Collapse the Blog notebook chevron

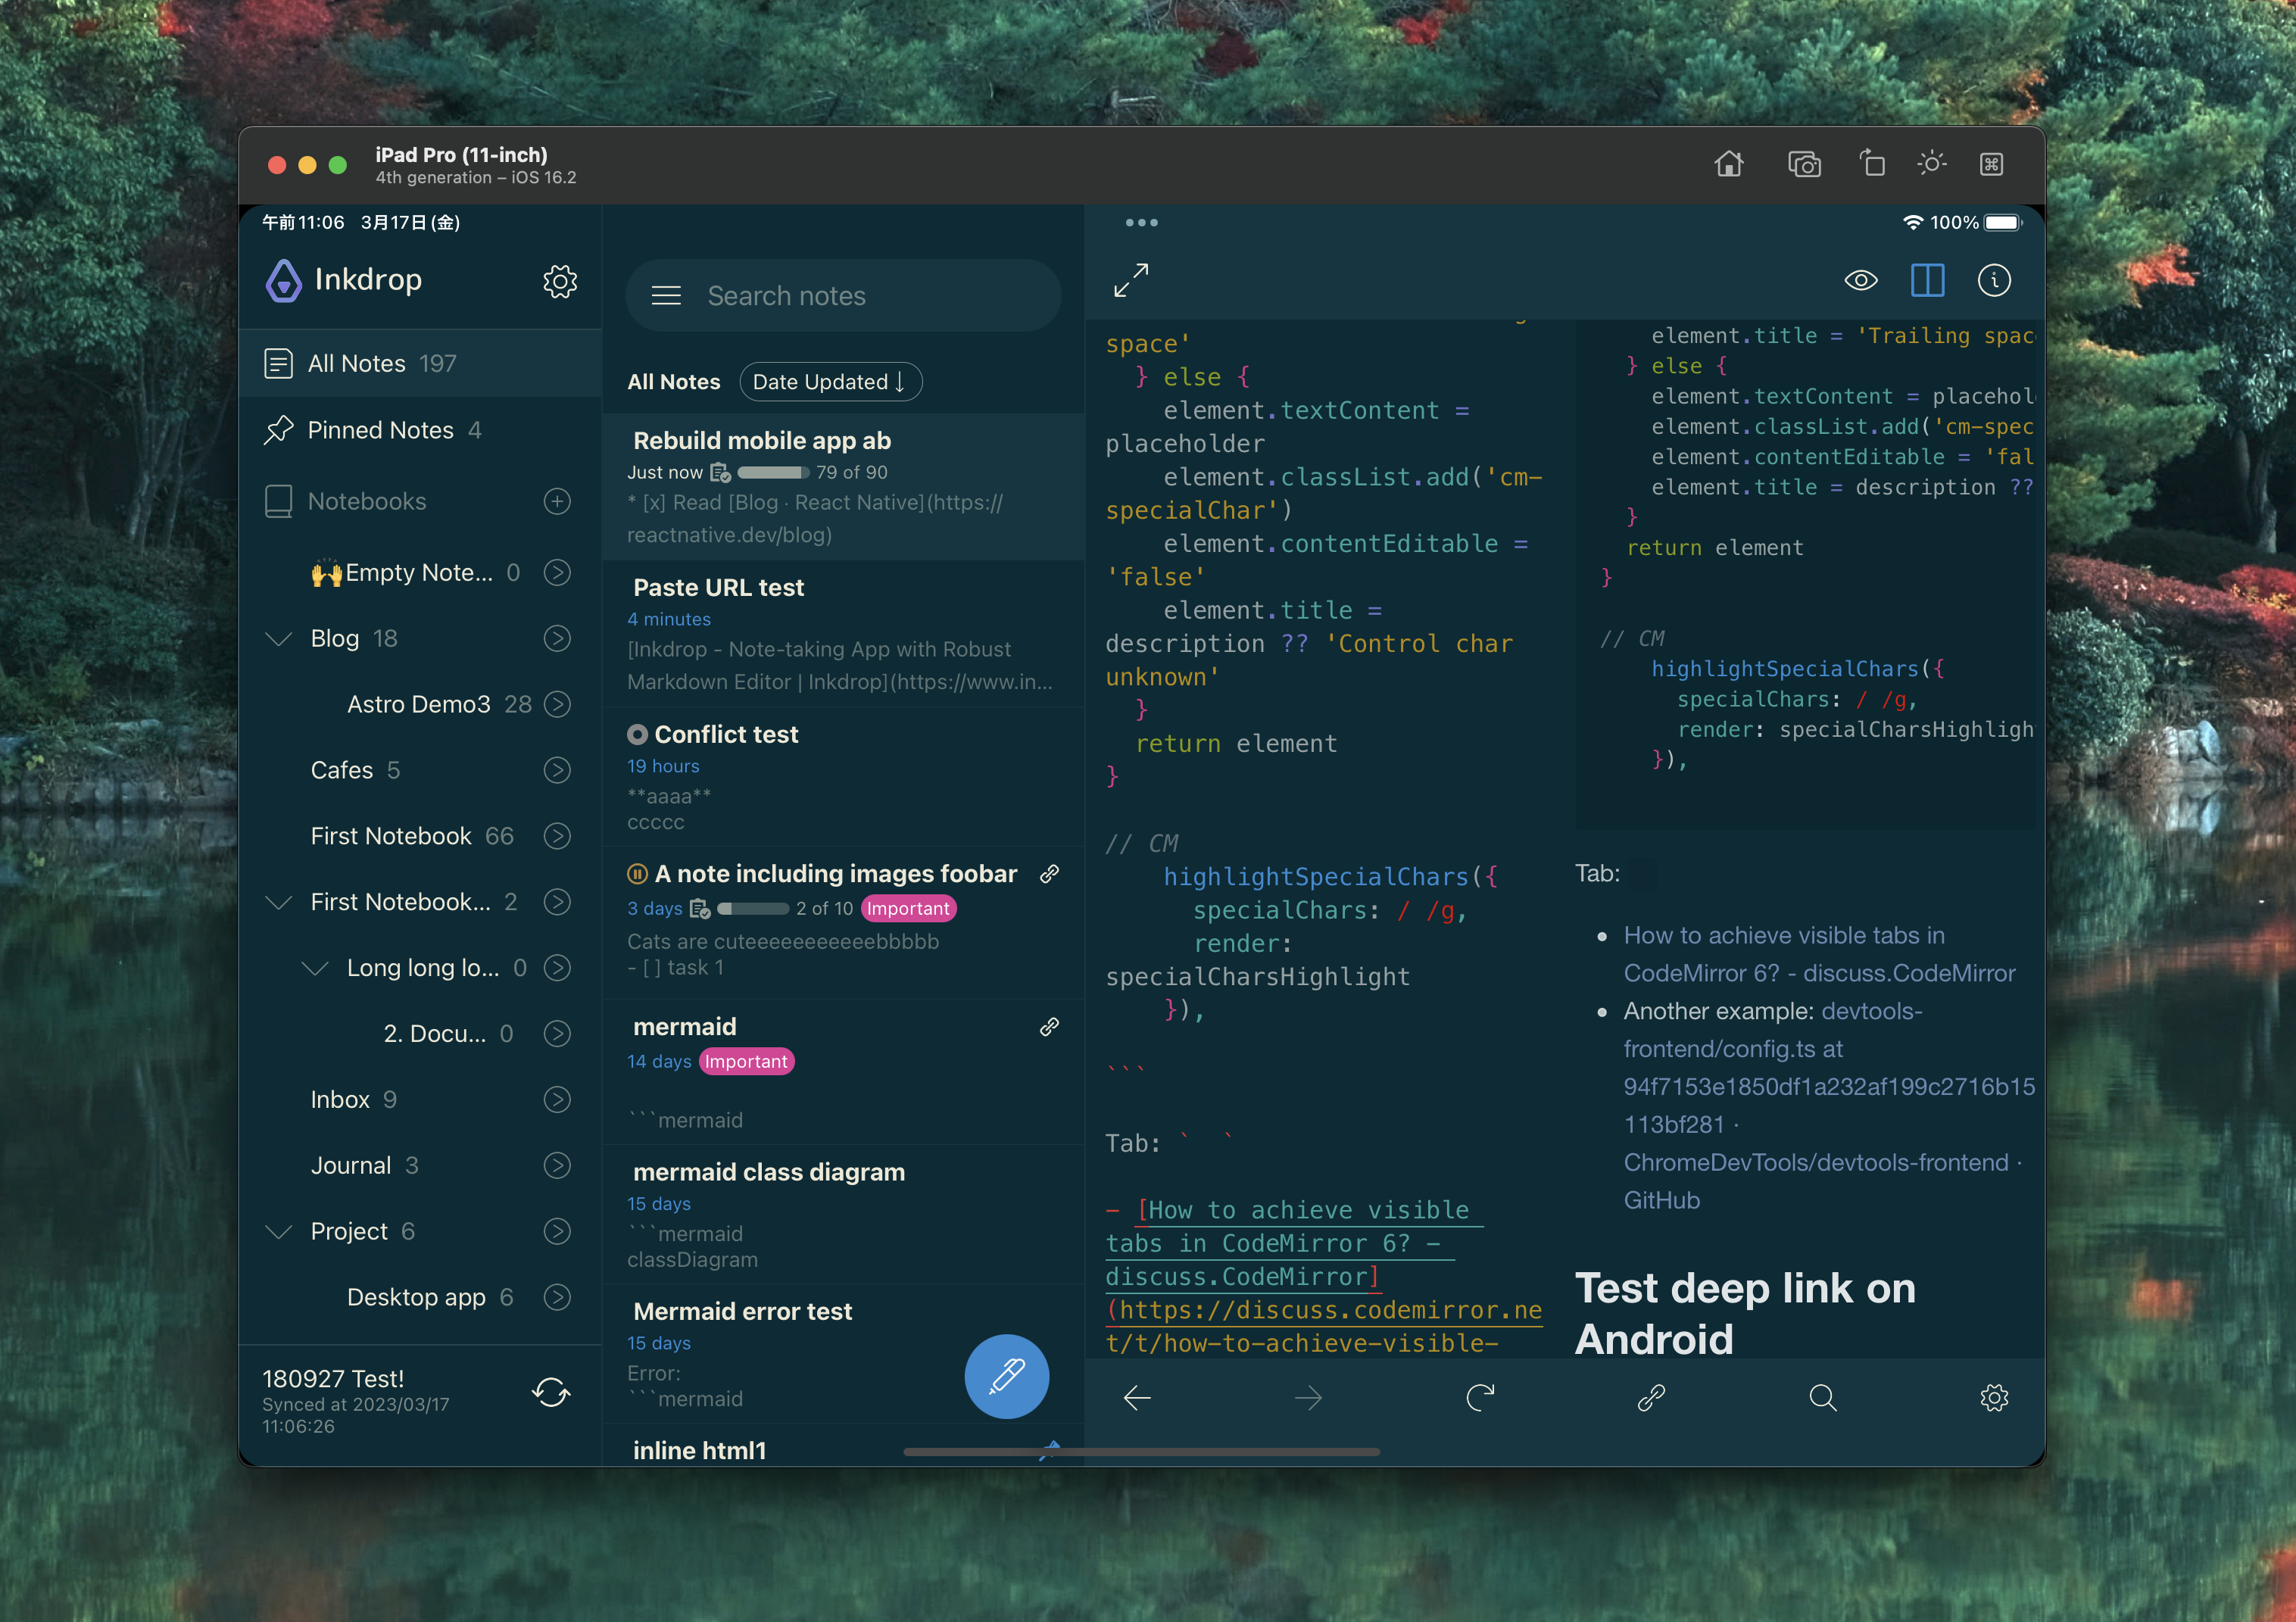click(279, 638)
